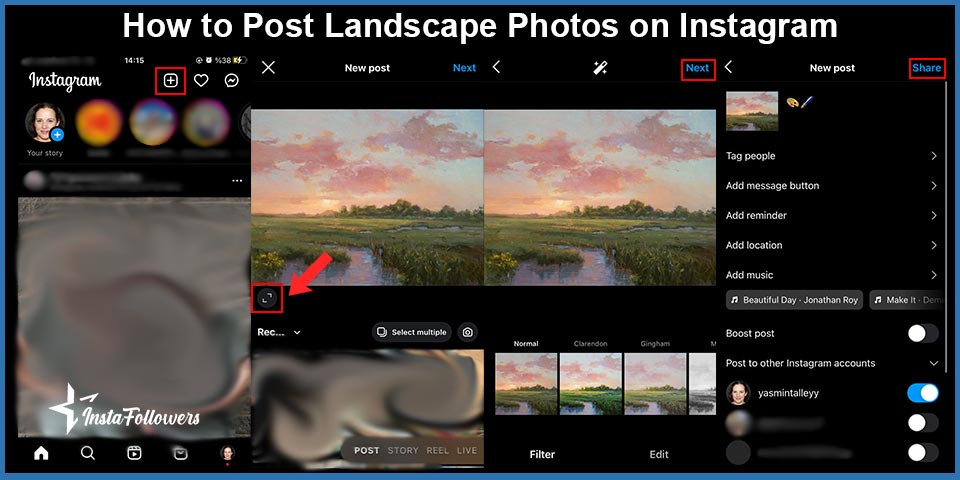Go to the Home tab icon
The image size is (960, 480).
pos(41,453)
